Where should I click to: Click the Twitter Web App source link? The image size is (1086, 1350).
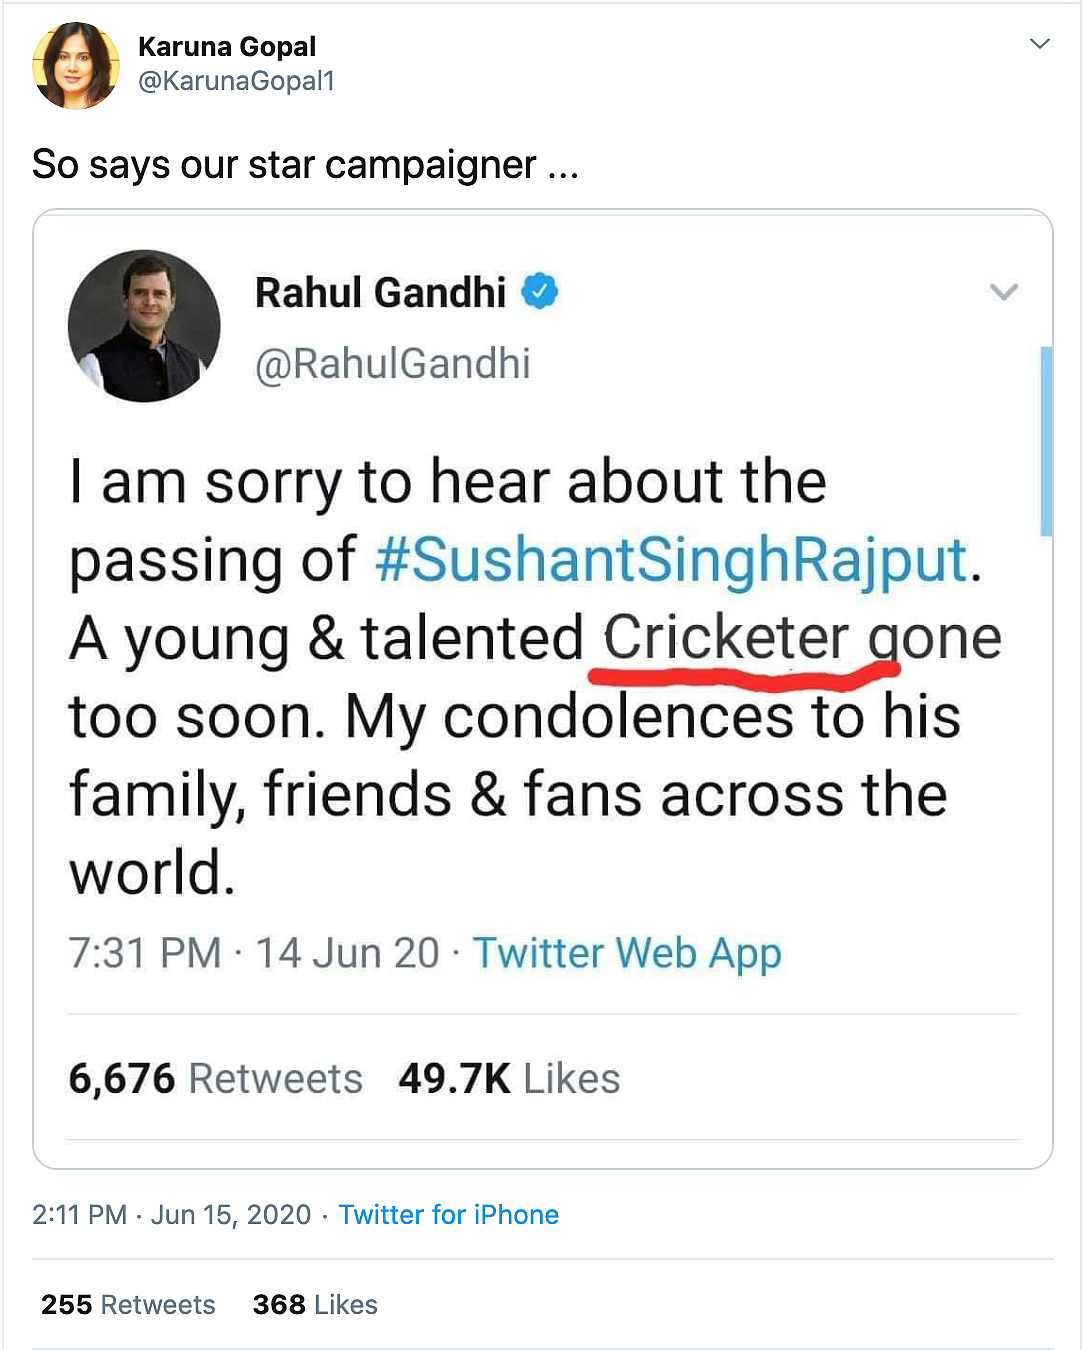[x=627, y=954]
